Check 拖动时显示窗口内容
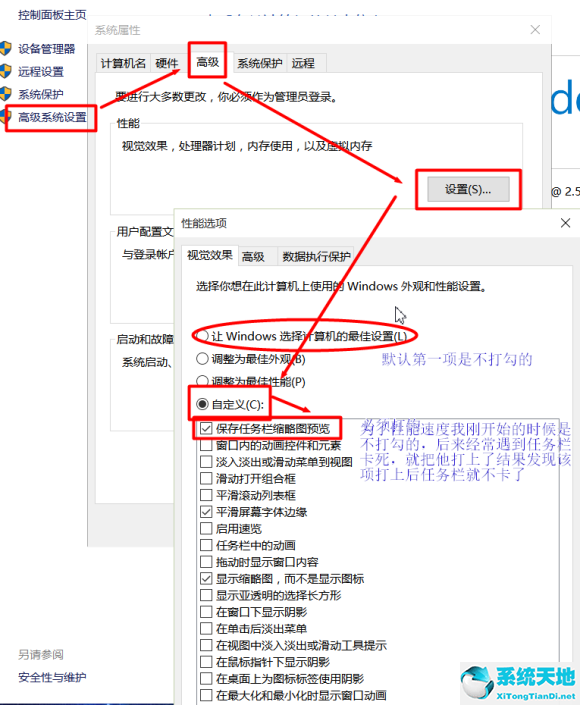The image size is (580, 705). point(206,562)
